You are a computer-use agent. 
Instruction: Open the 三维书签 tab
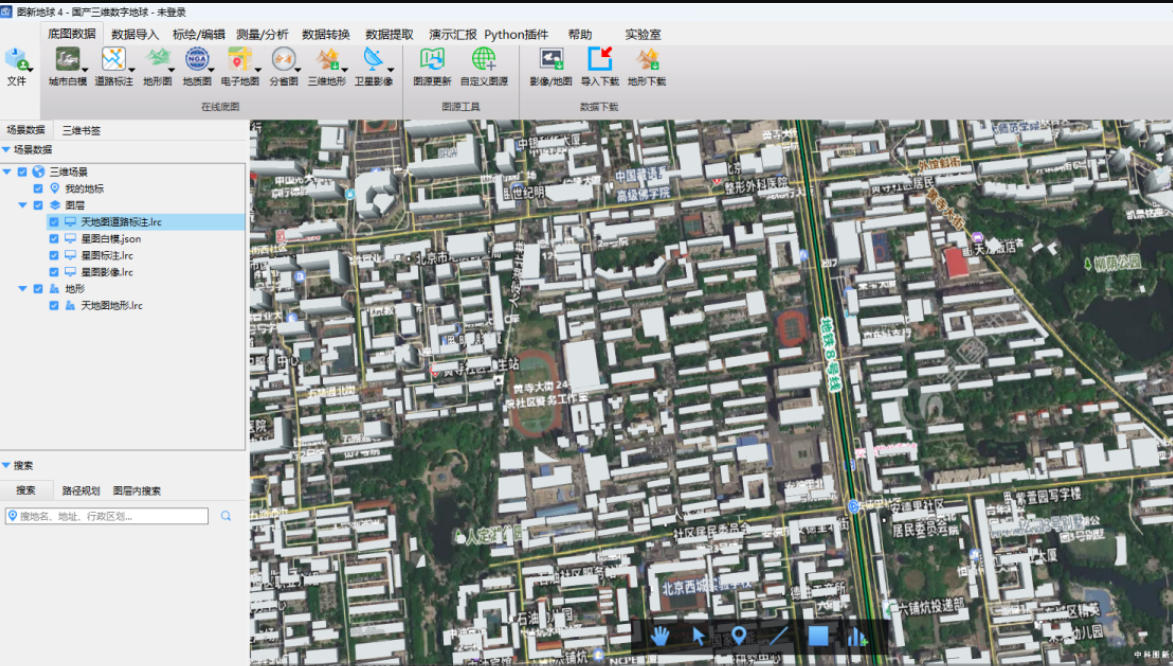(x=81, y=130)
